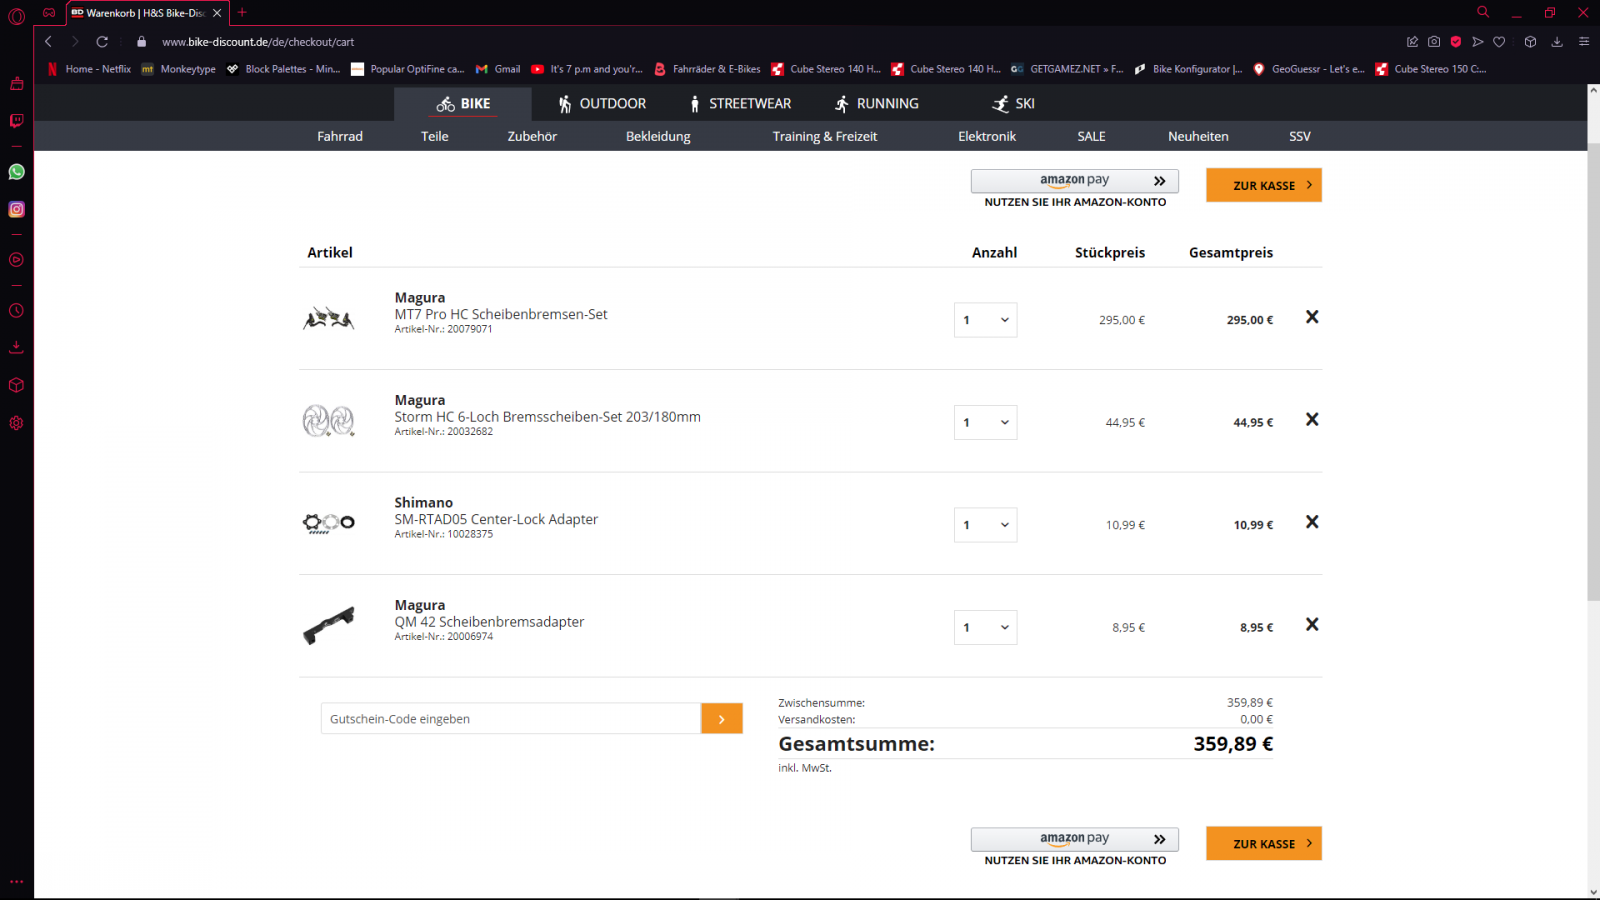Open Extensions cube icon in sidebar
Viewport: 1600px width, 900px height.
pos(16,385)
